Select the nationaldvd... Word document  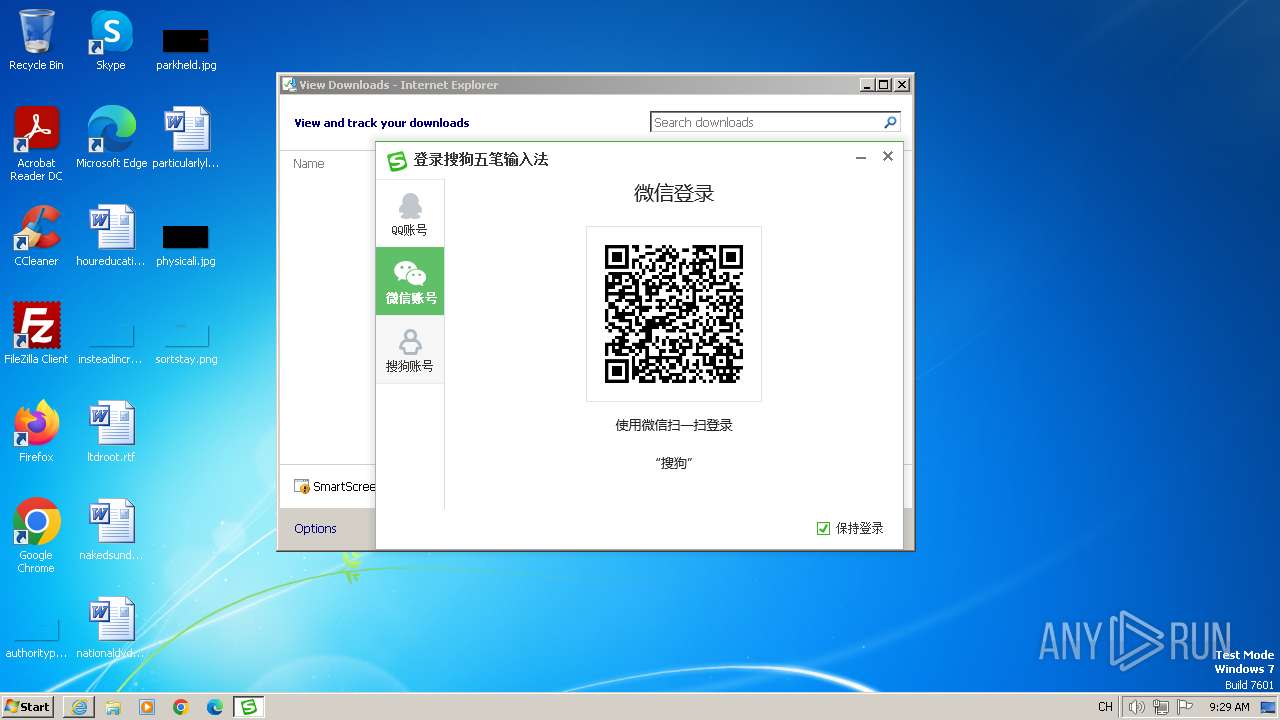coord(111,628)
